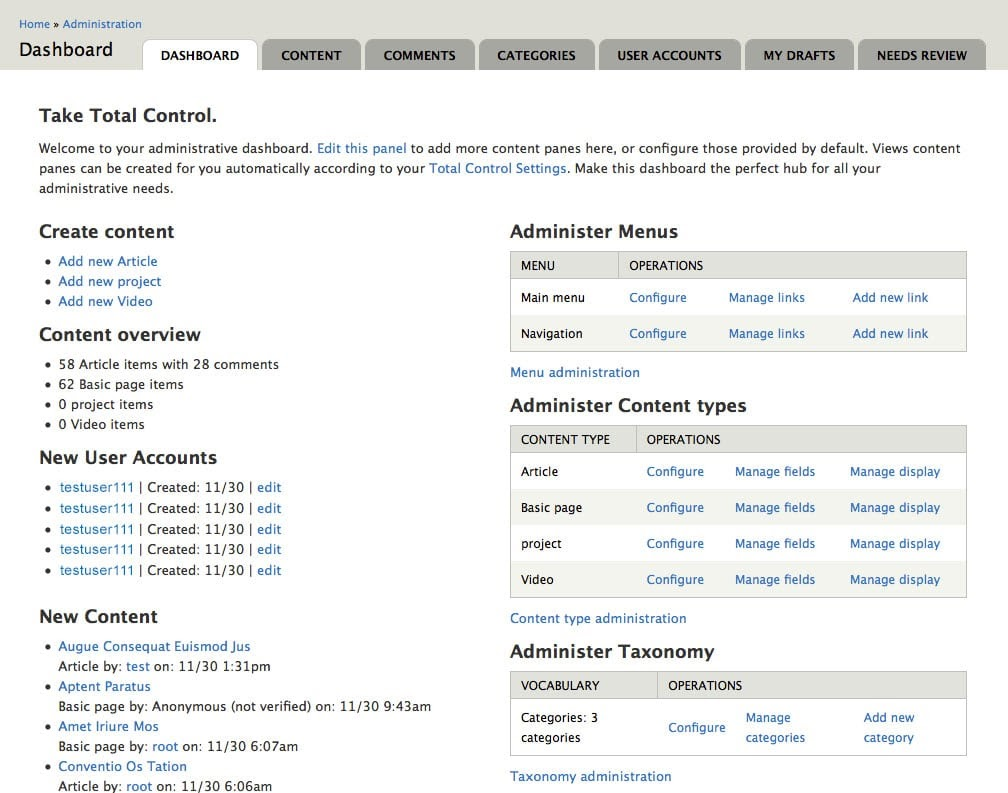Manage fields for Basic page
This screenshot has height=793, width=1008.
[775, 508]
